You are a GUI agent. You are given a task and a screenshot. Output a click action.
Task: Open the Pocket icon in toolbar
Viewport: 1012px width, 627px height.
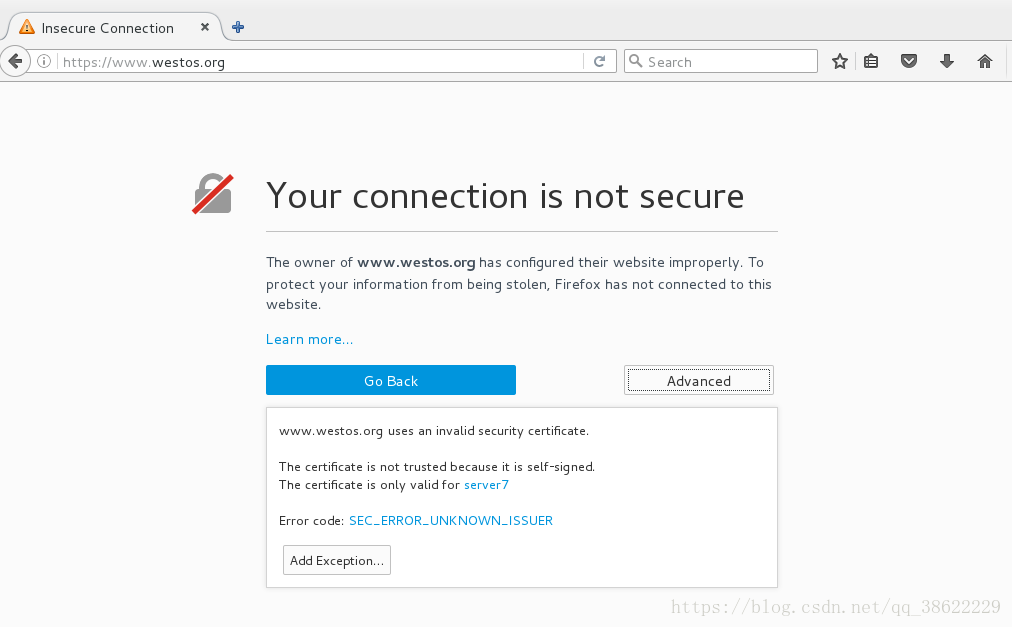(x=909, y=61)
